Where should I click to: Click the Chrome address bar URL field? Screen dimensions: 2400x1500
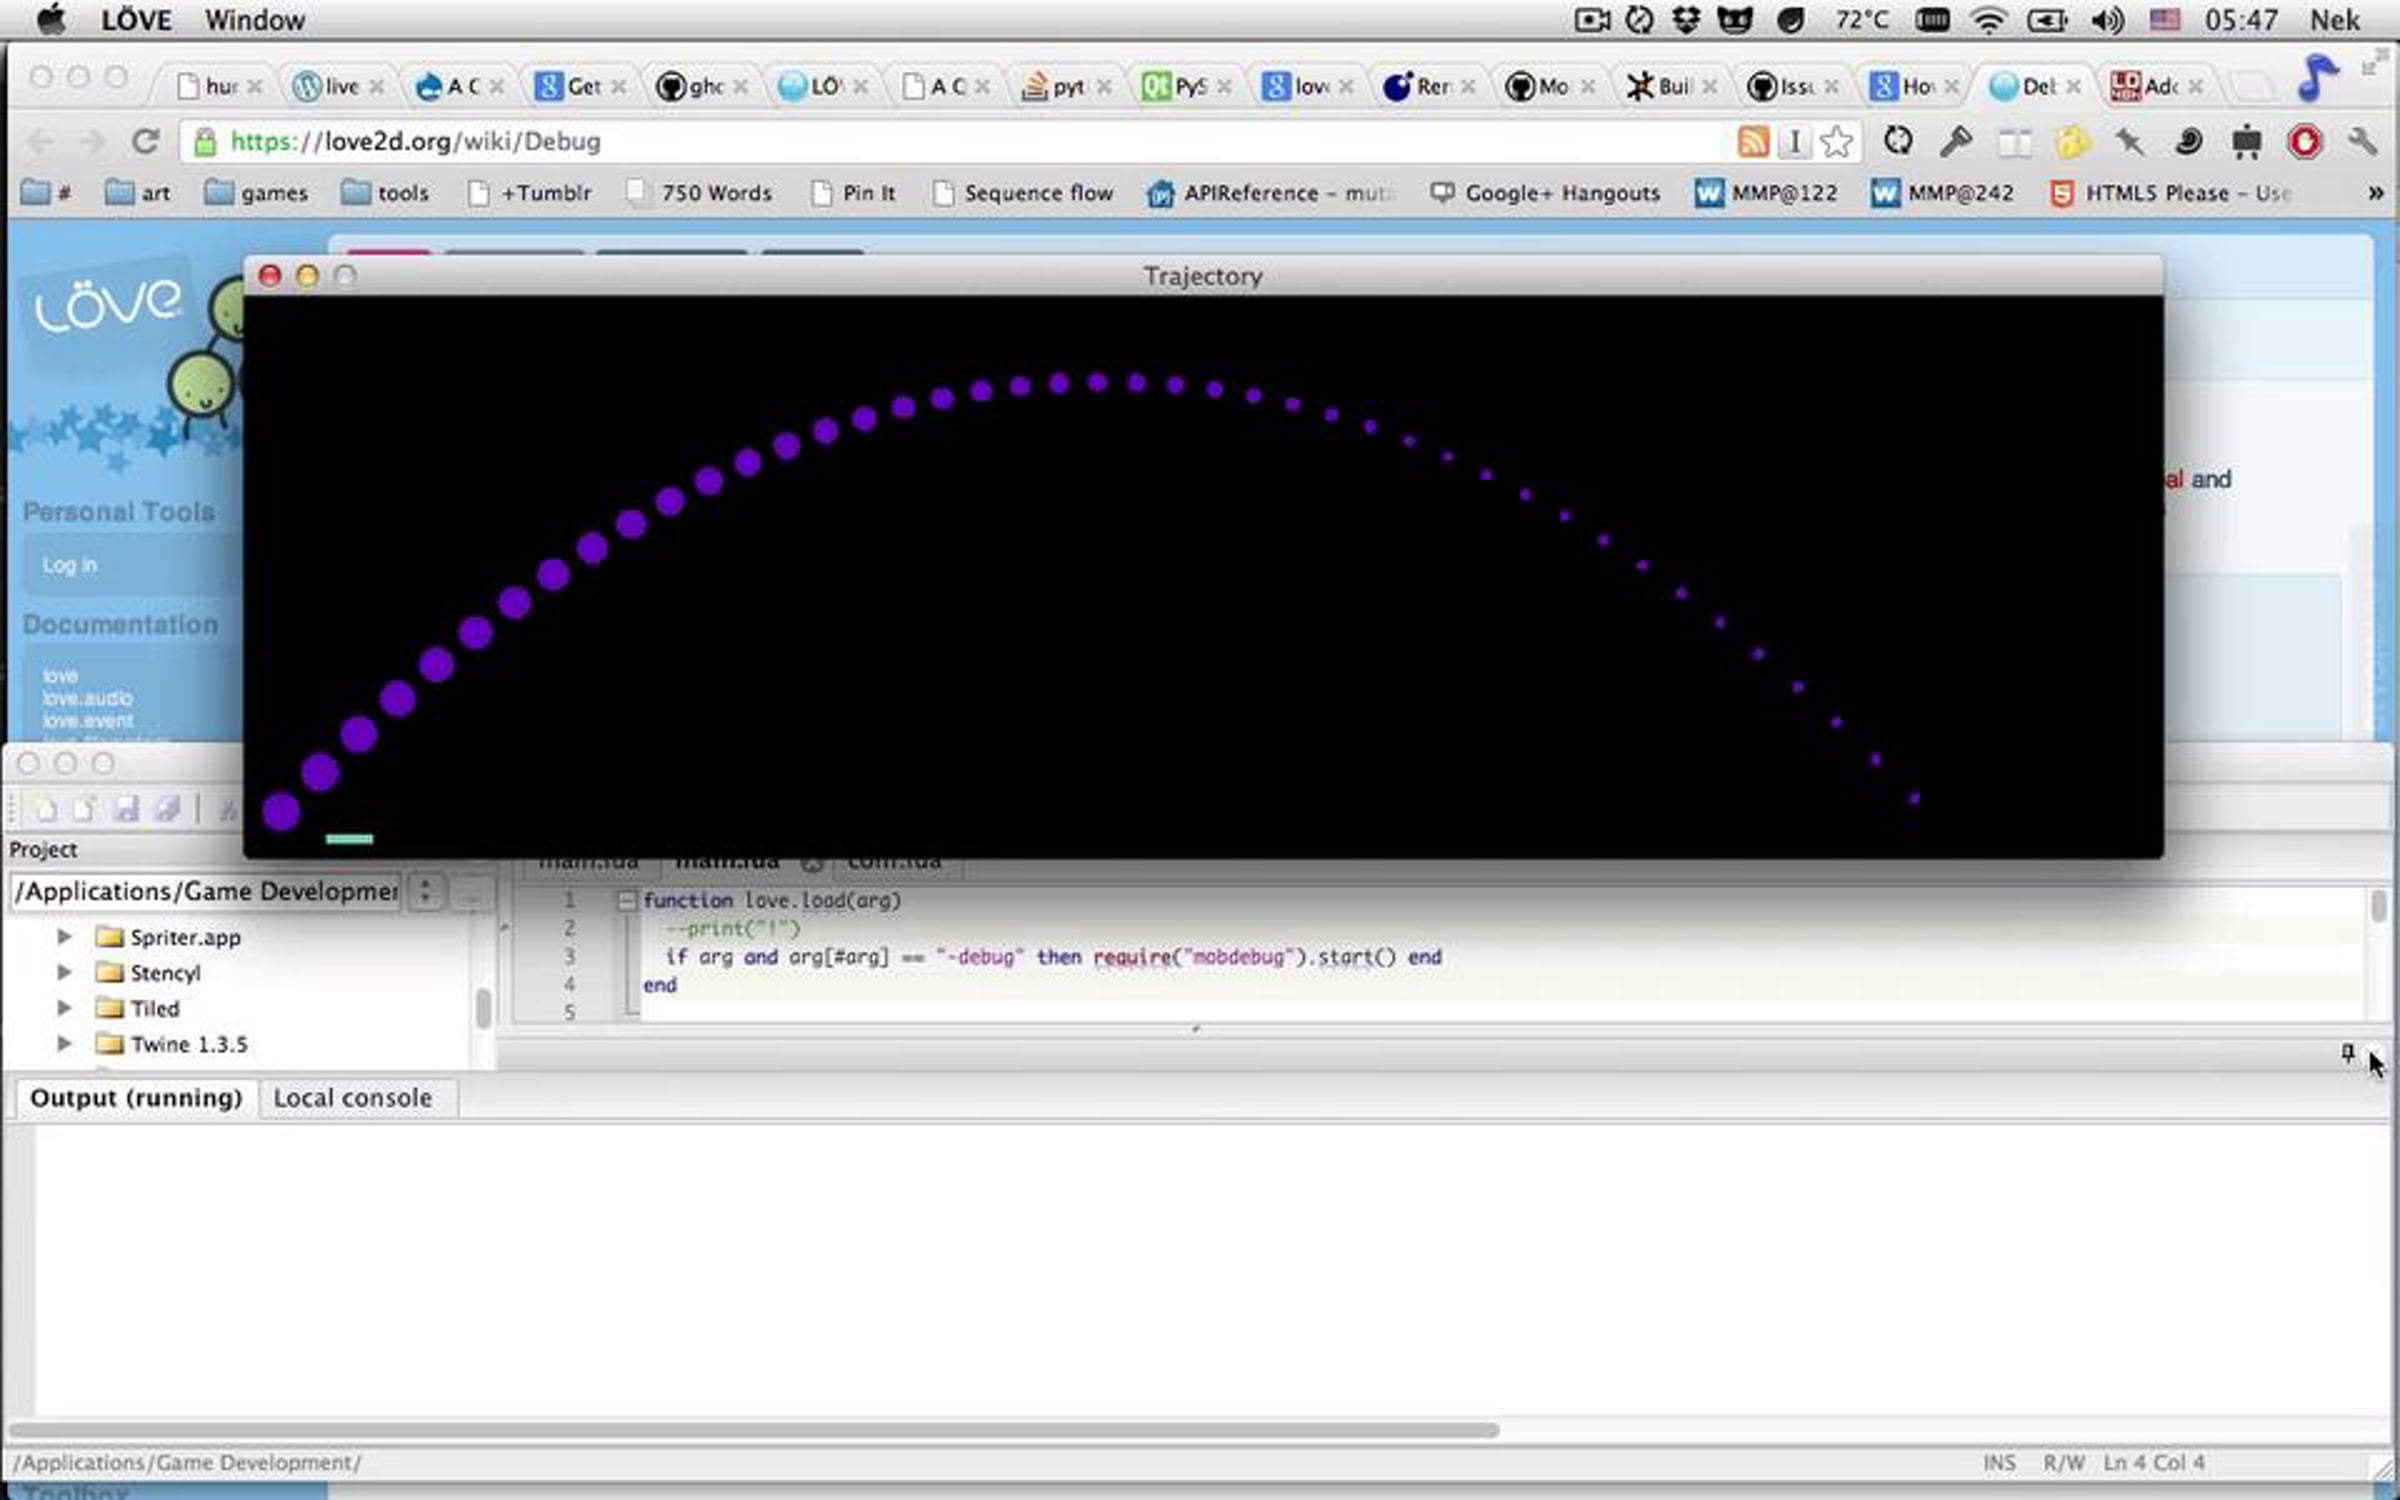[960, 142]
